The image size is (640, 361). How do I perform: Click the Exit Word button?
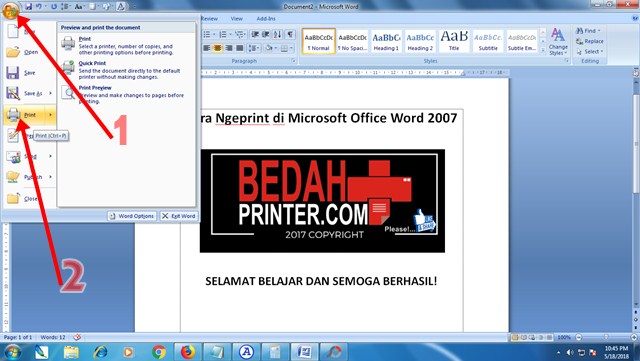click(179, 216)
